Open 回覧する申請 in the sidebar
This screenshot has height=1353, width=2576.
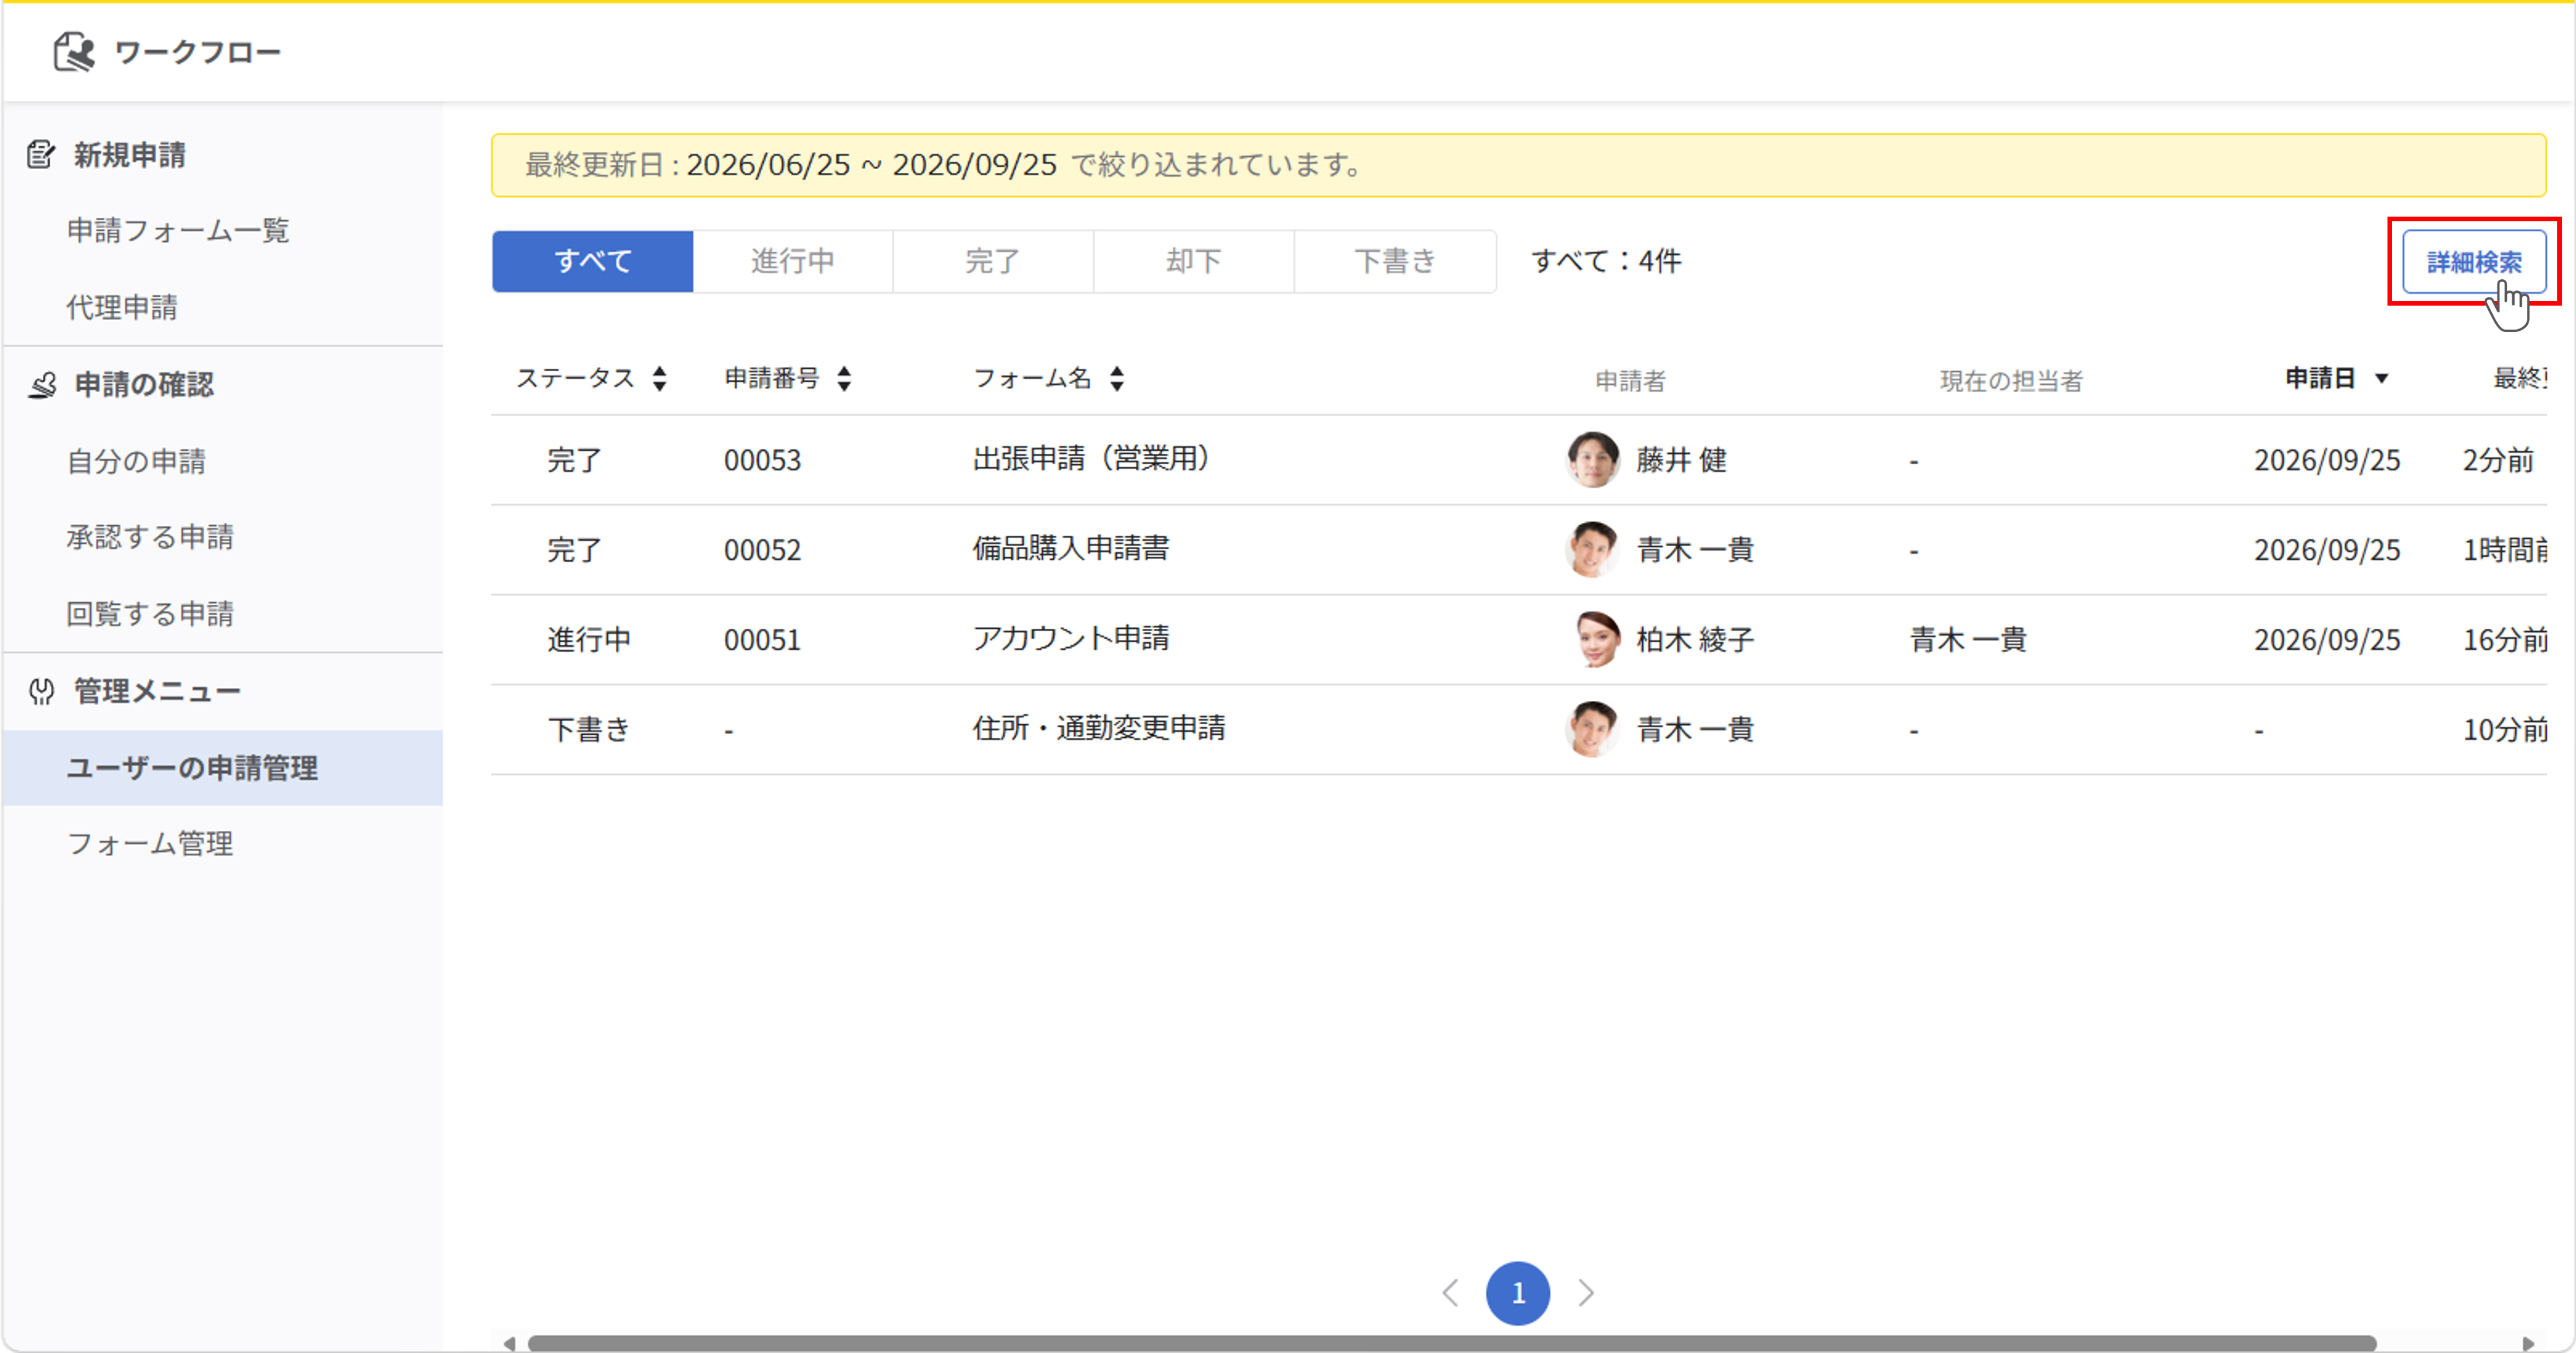150,614
